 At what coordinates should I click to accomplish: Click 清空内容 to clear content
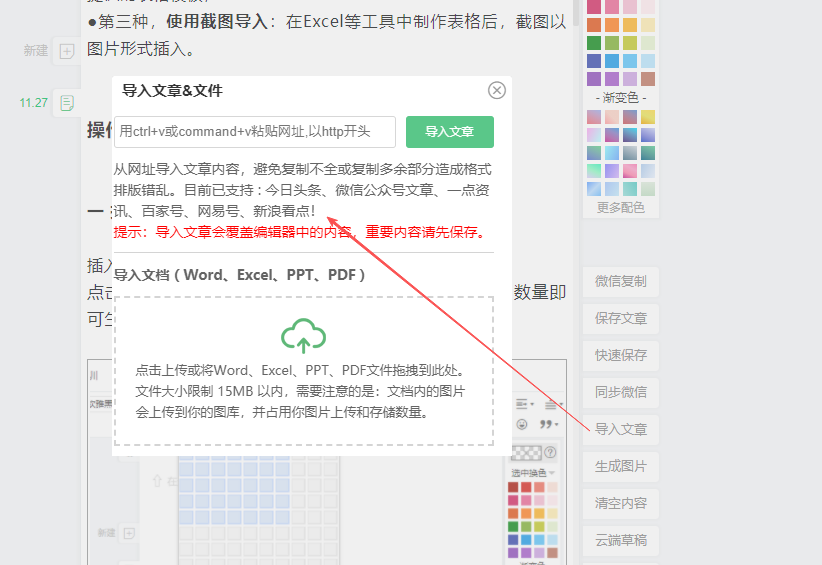(620, 503)
